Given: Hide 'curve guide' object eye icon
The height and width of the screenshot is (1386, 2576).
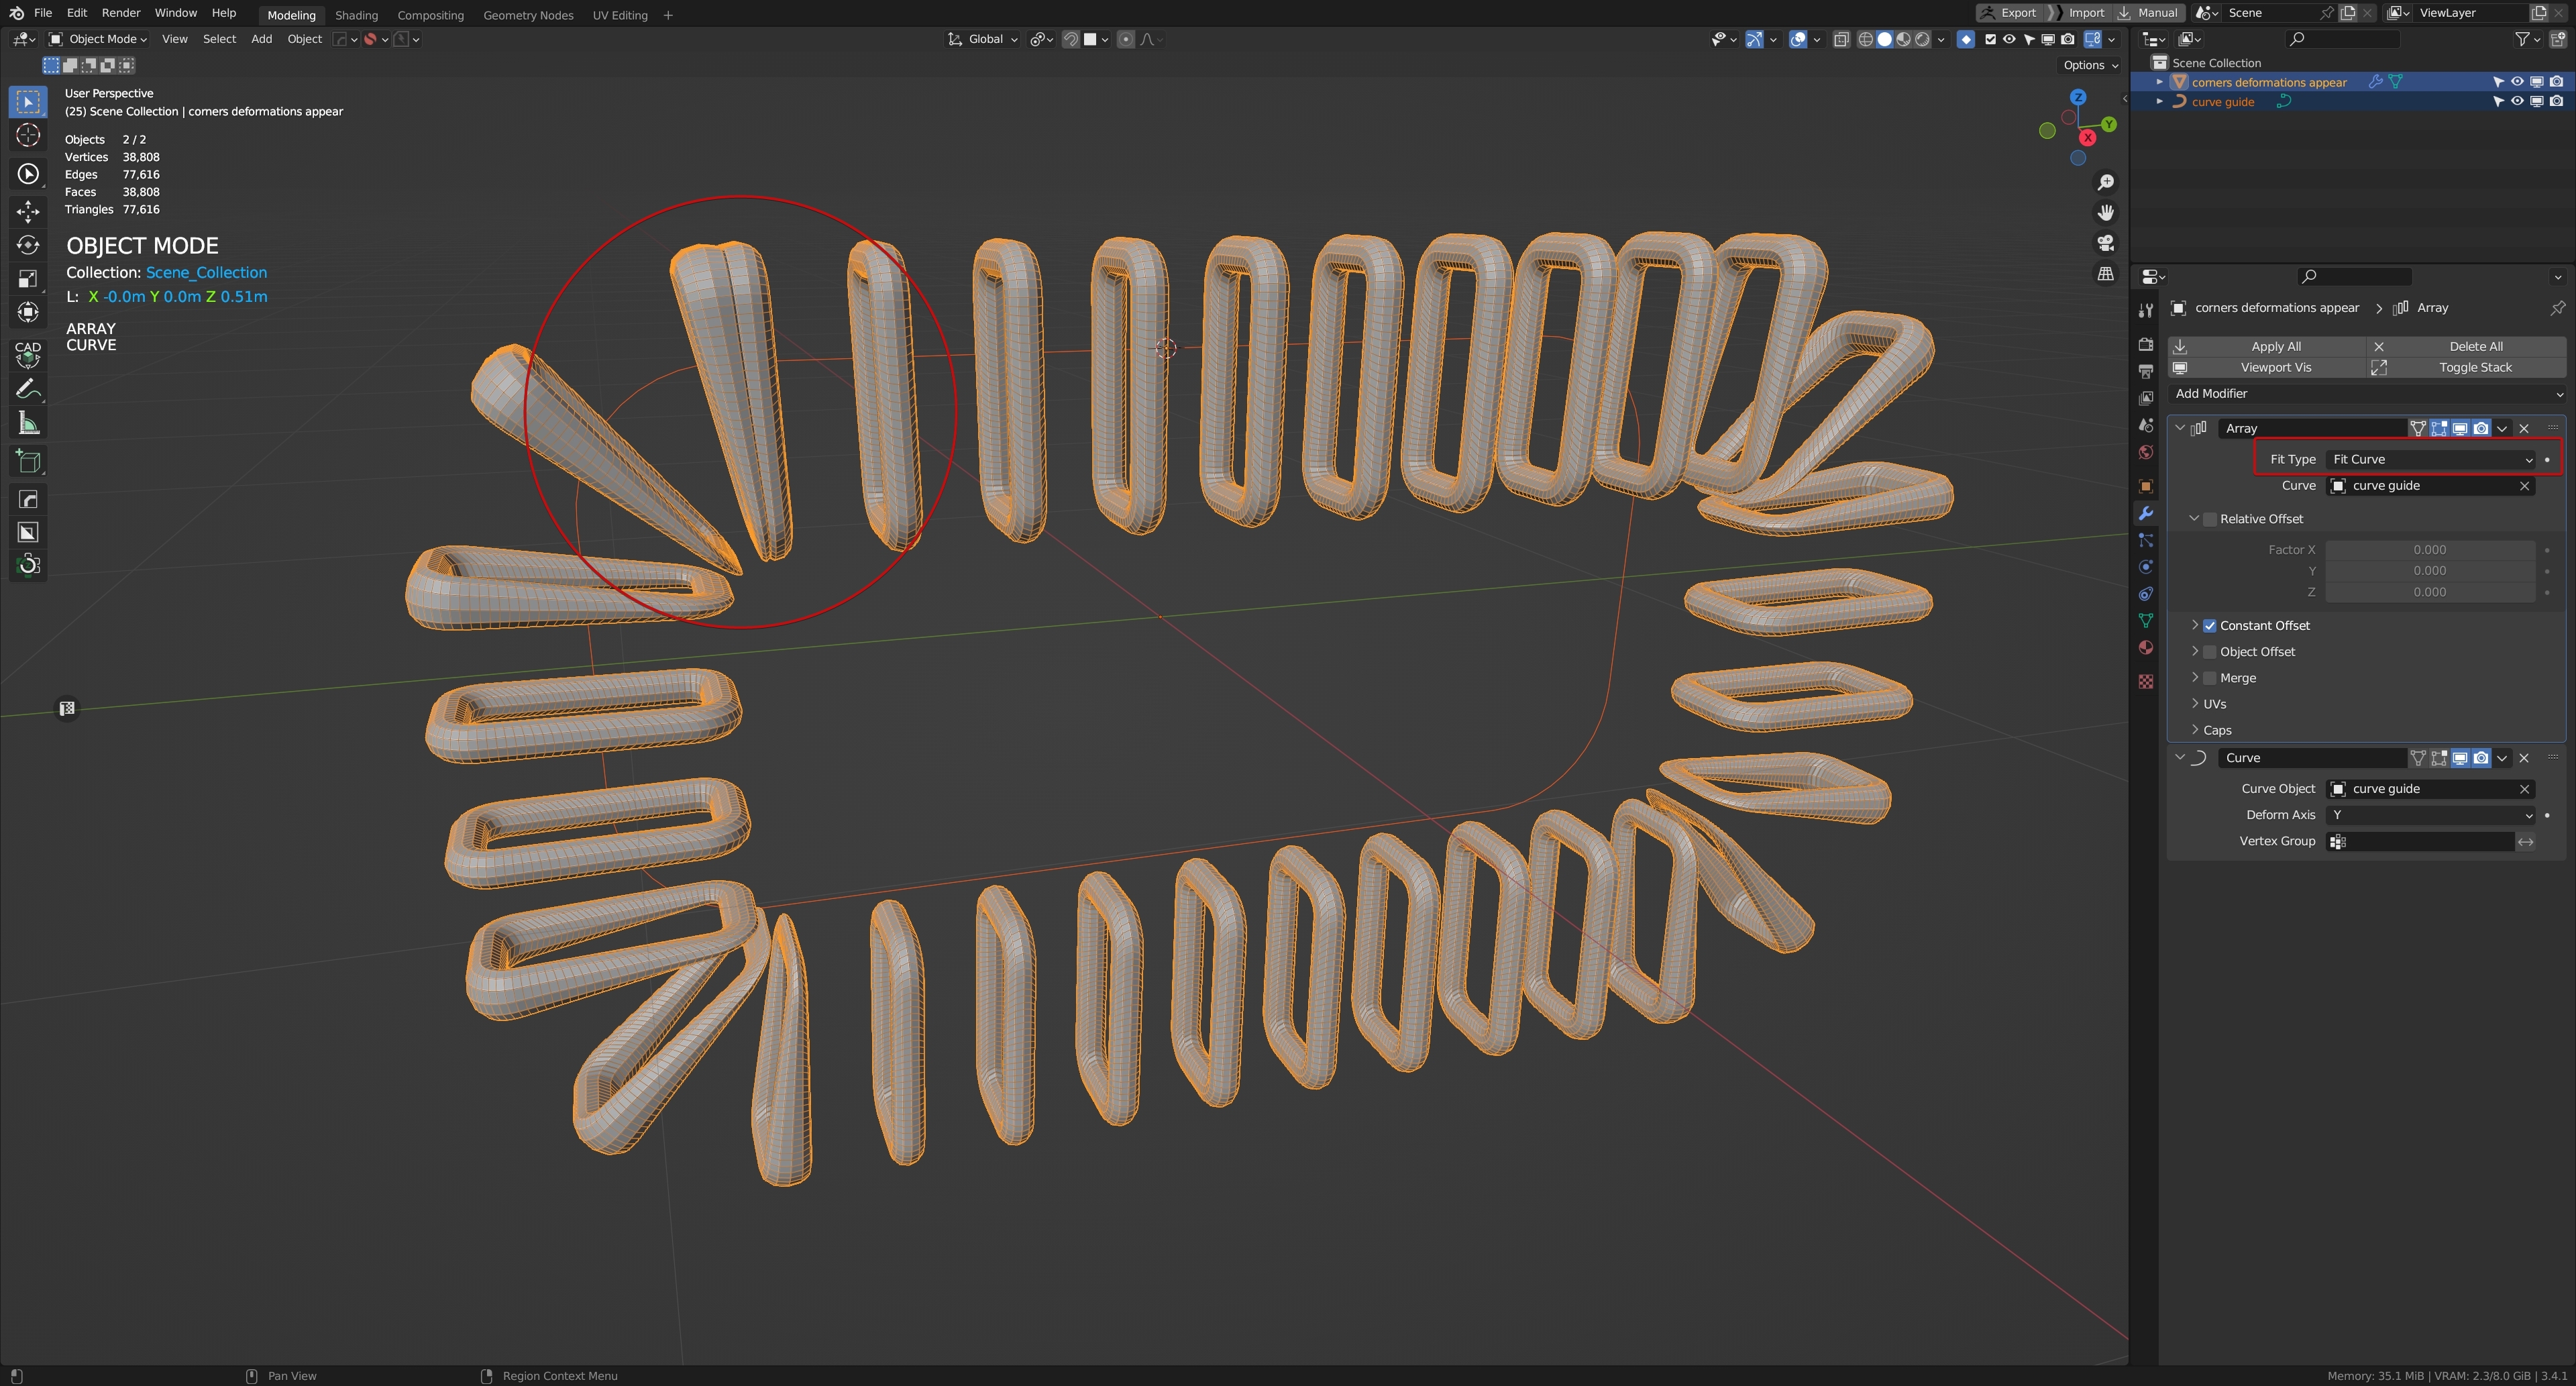Looking at the screenshot, I should [x=2517, y=101].
